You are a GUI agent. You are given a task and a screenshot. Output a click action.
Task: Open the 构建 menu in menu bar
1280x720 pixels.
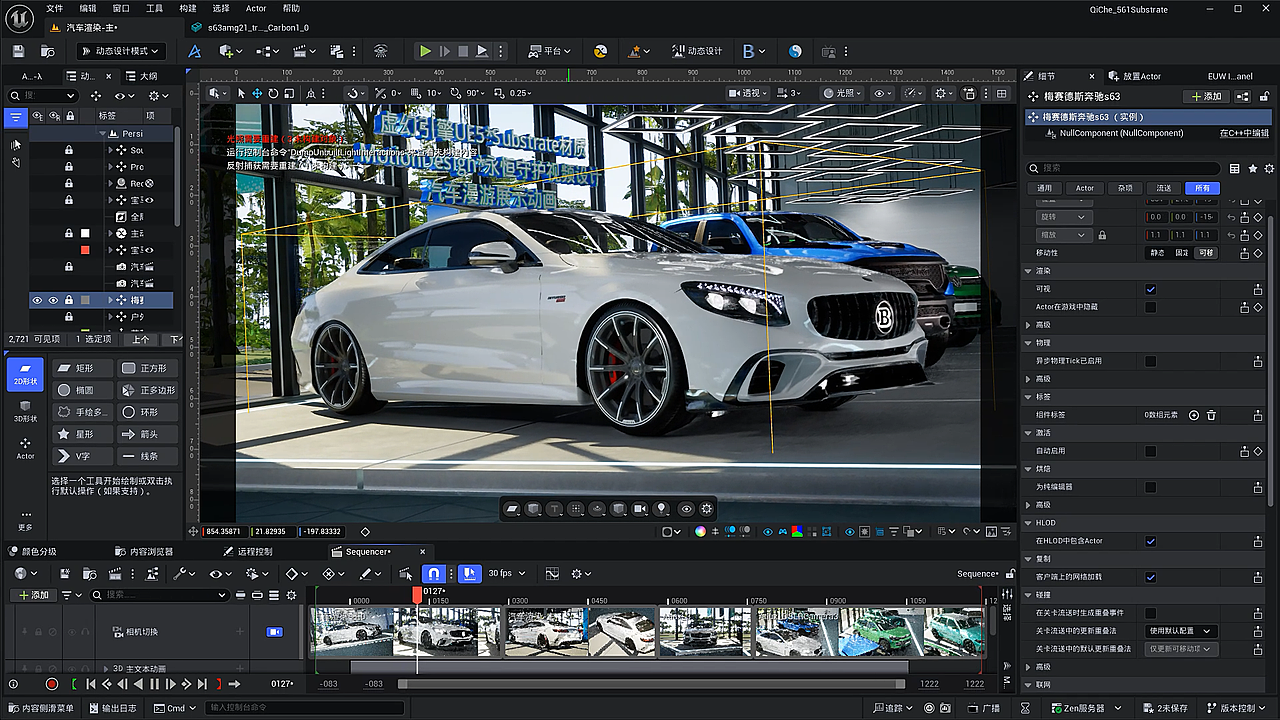point(187,8)
